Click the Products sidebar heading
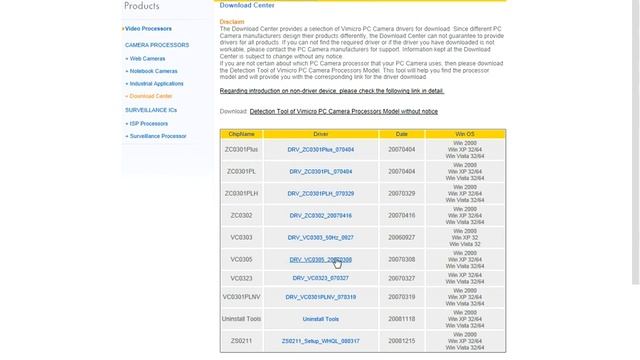The image size is (640, 360). [142, 6]
